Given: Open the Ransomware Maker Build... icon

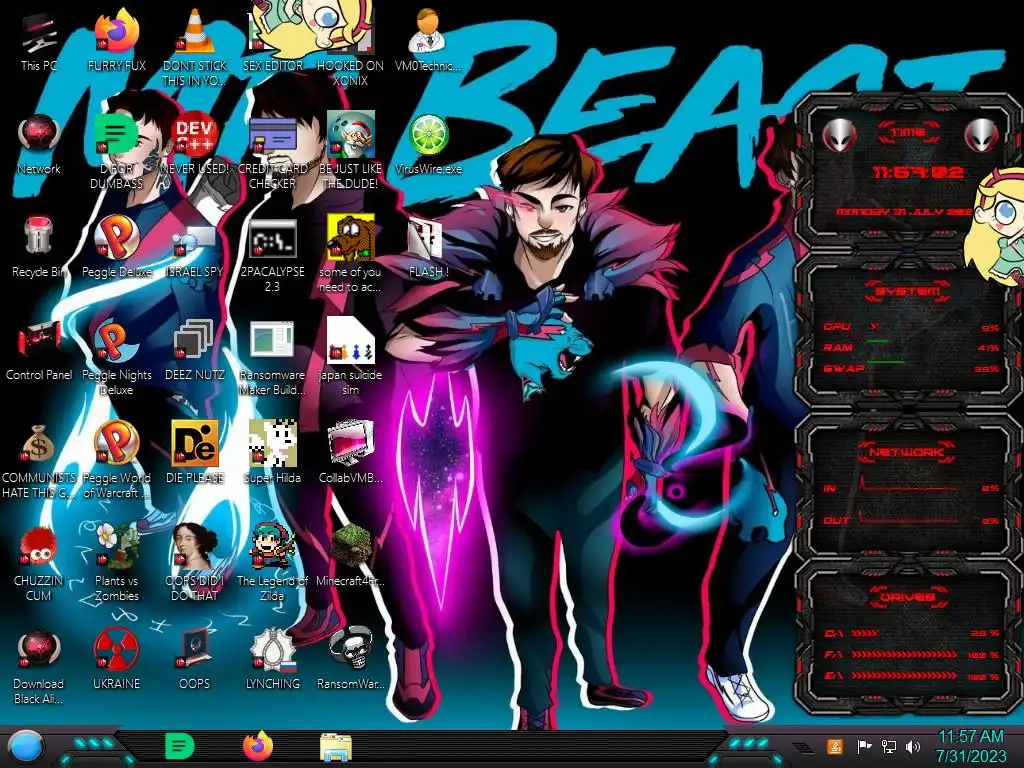Looking at the screenshot, I should 272,358.
